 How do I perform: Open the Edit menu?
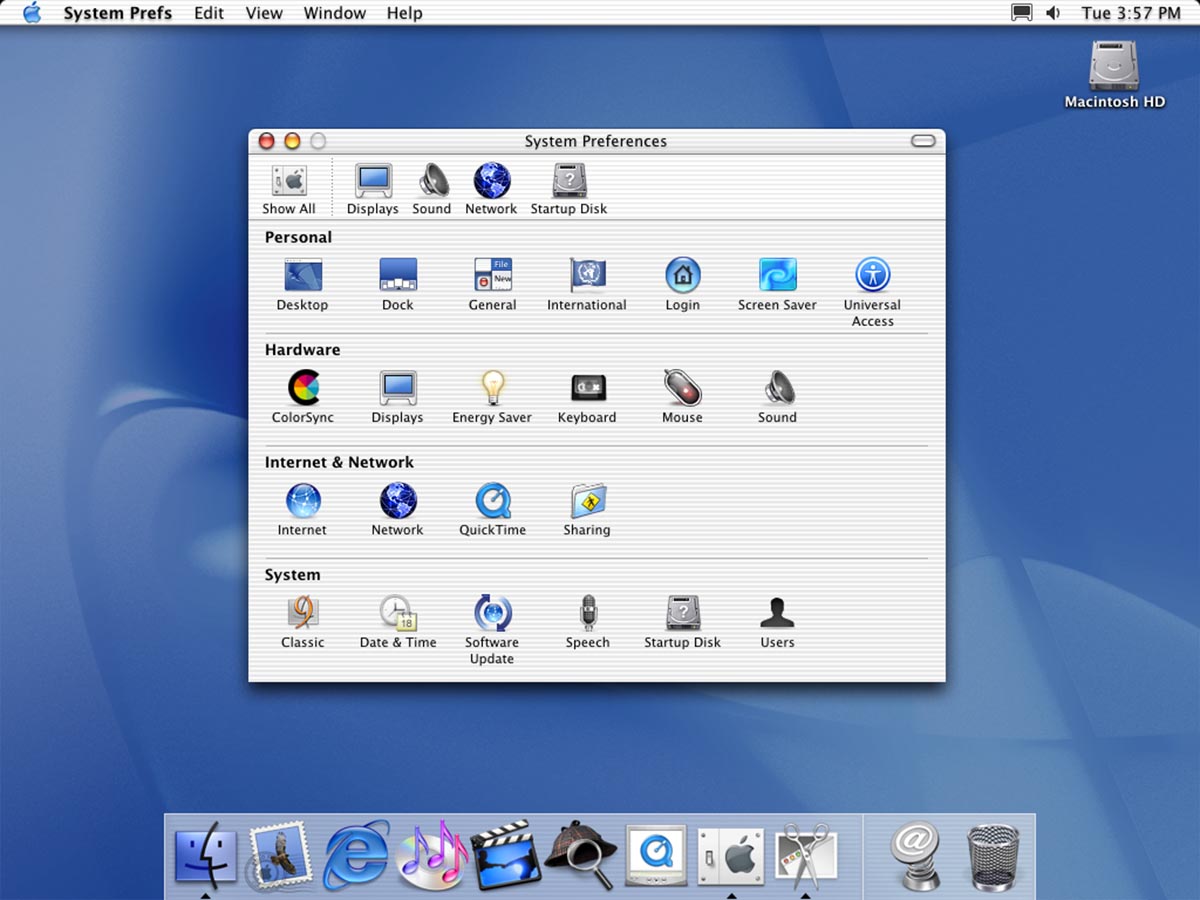209,13
